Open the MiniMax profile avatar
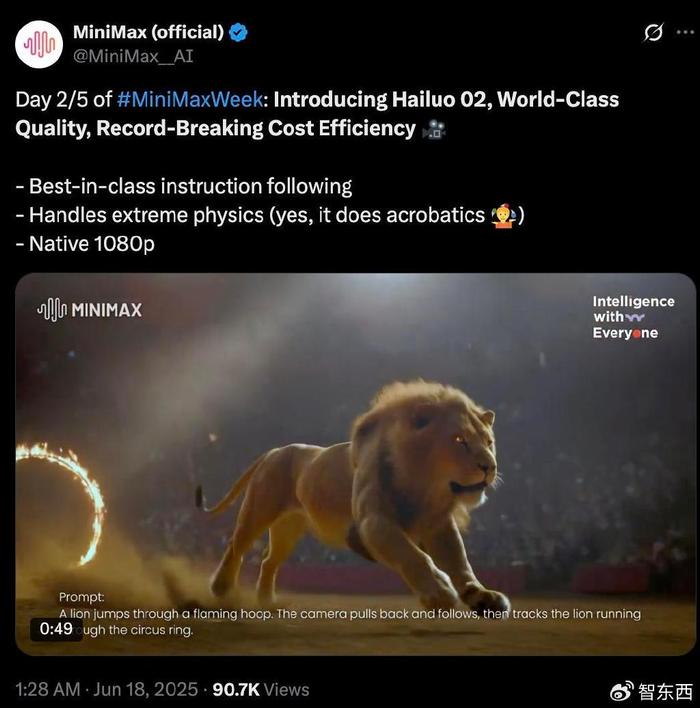This screenshot has height=708, width=700. click(x=39, y=44)
